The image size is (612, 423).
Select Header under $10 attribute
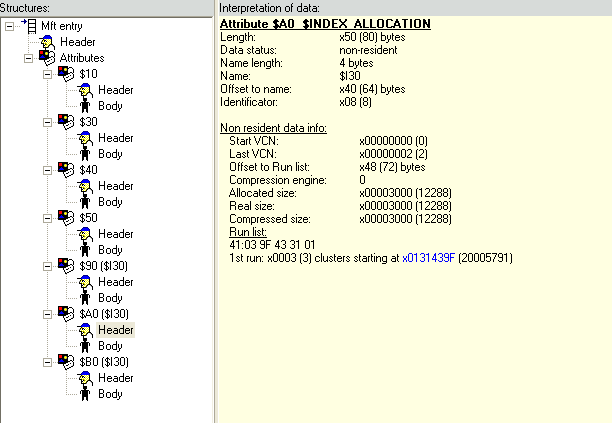[x=115, y=90]
